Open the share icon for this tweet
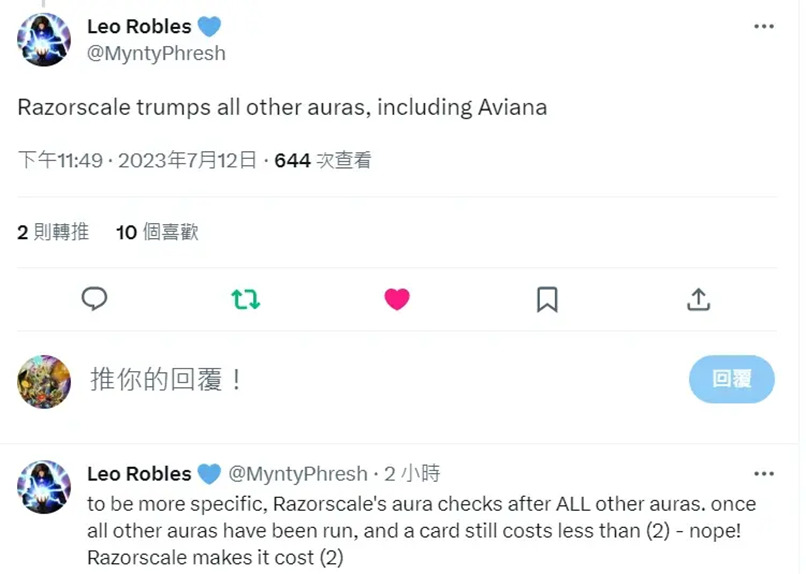The image size is (806, 574). click(x=698, y=298)
